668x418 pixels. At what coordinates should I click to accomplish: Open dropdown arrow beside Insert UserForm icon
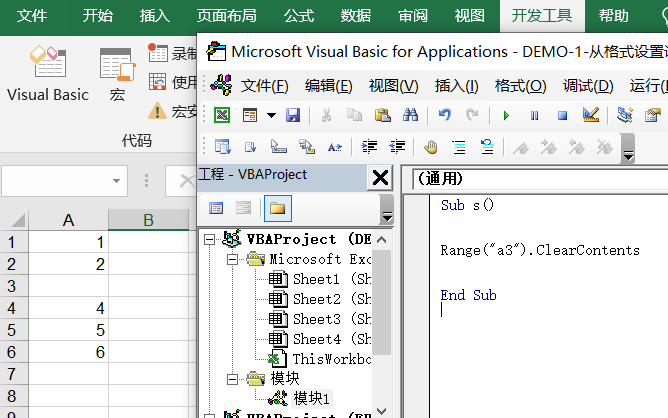click(x=271, y=115)
